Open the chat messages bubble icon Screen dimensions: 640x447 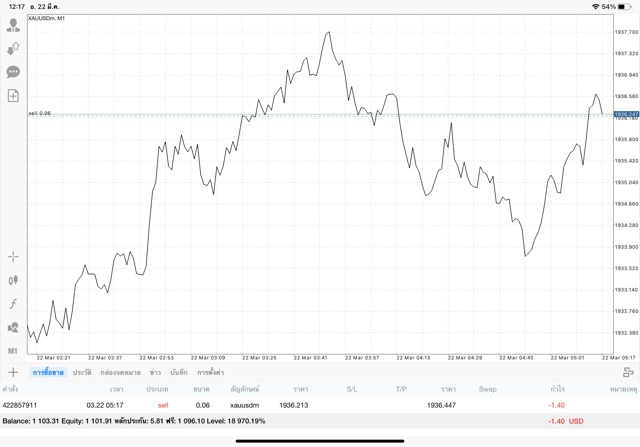coord(13,72)
